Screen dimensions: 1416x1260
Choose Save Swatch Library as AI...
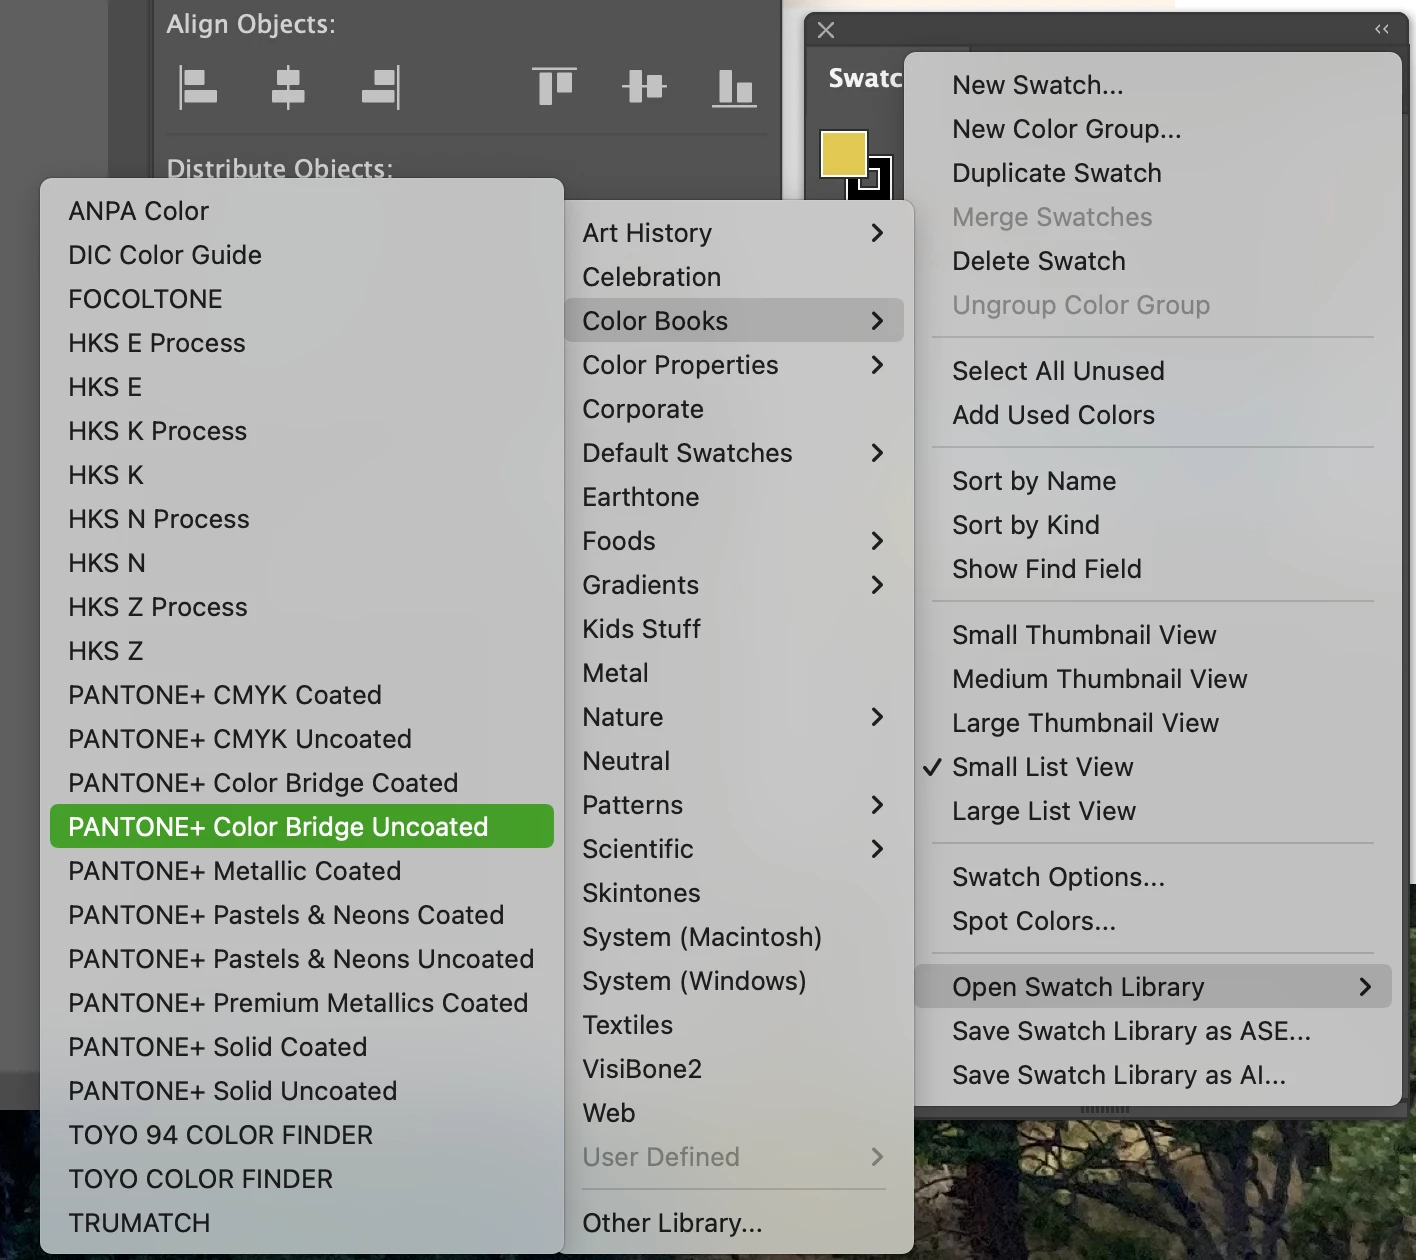click(x=1153, y=1075)
